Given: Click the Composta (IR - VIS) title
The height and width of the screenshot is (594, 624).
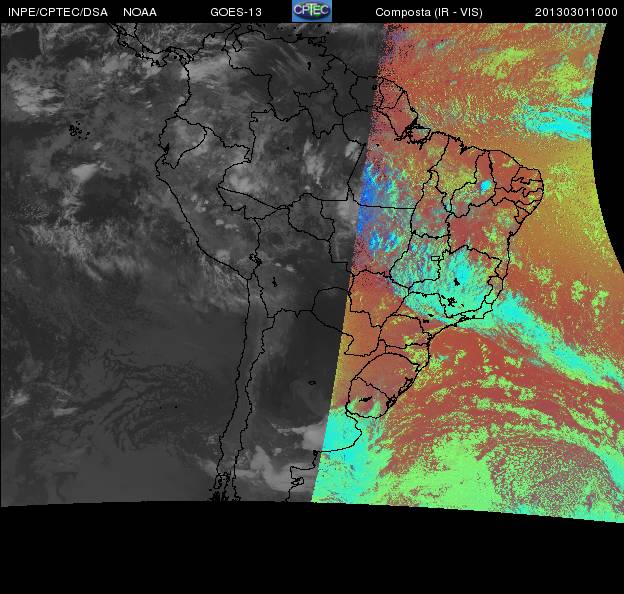Looking at the screenshot, I should (429, 13).
